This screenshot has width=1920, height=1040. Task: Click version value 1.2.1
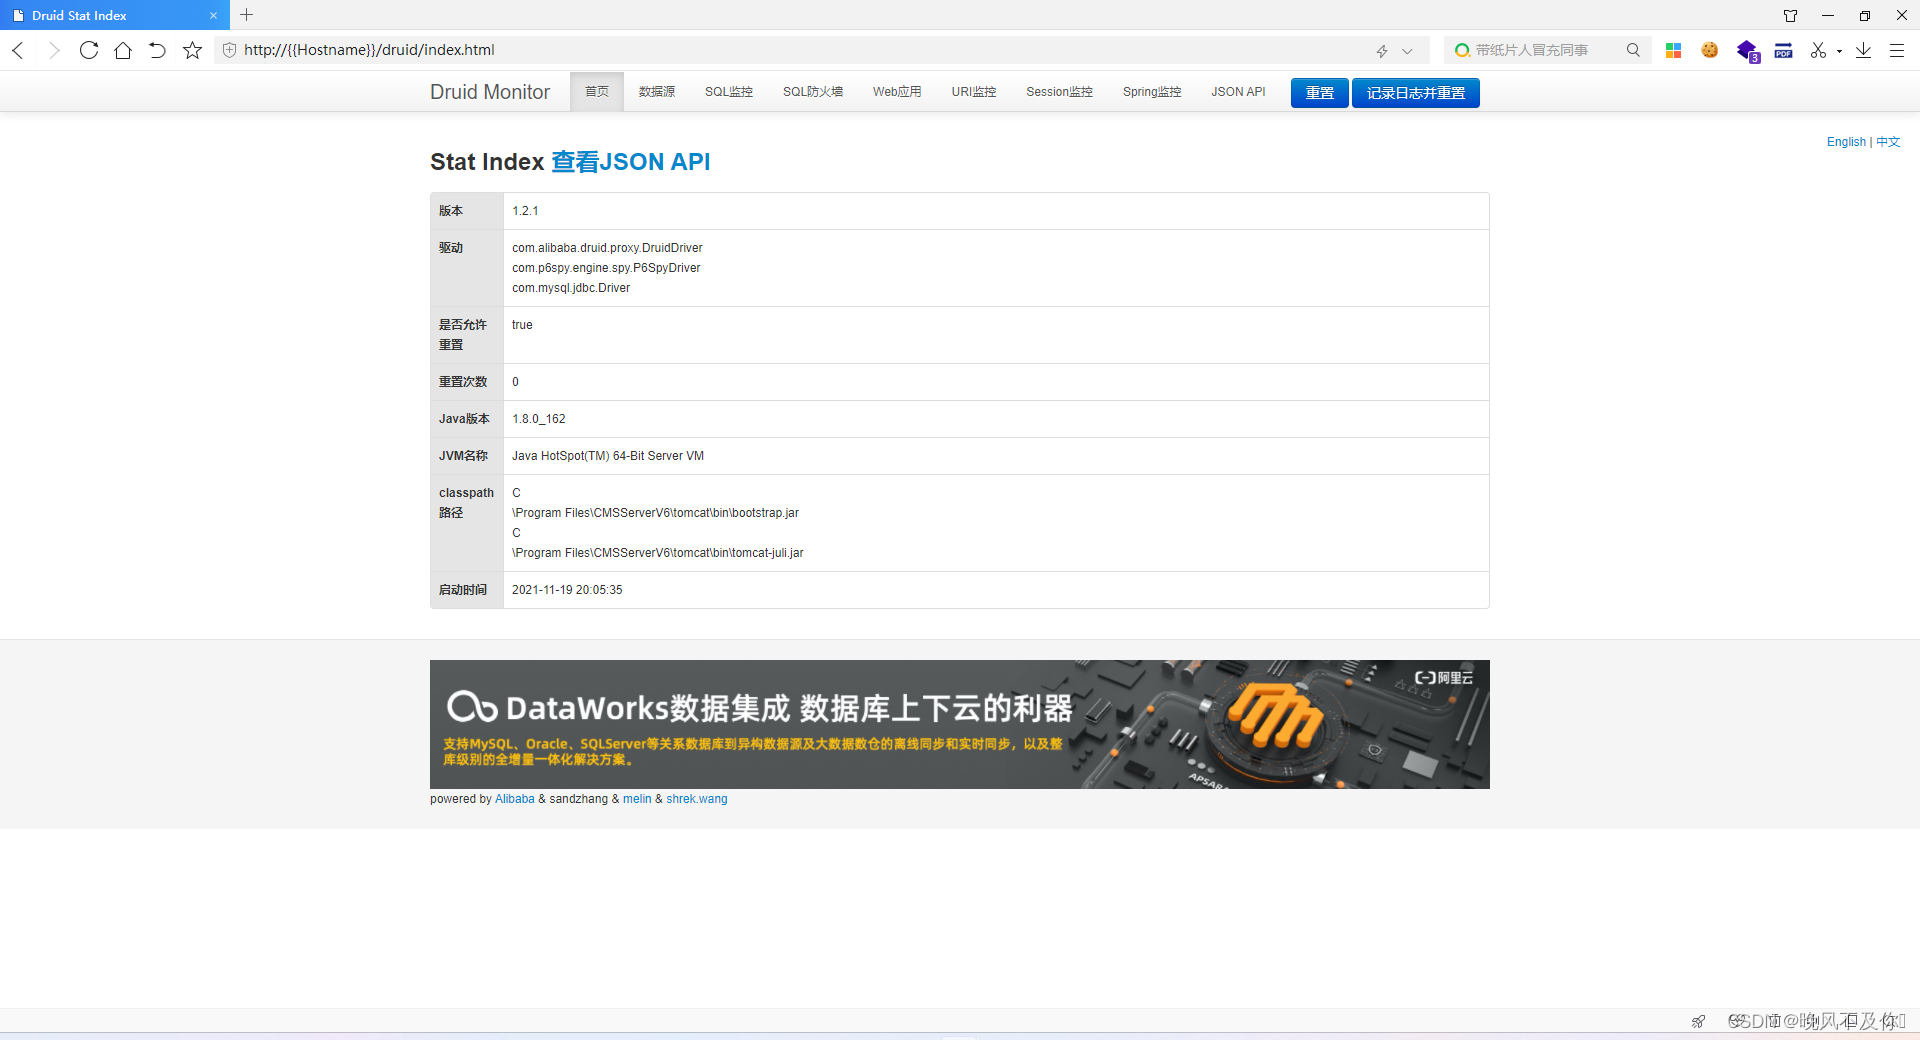[525, 211]
